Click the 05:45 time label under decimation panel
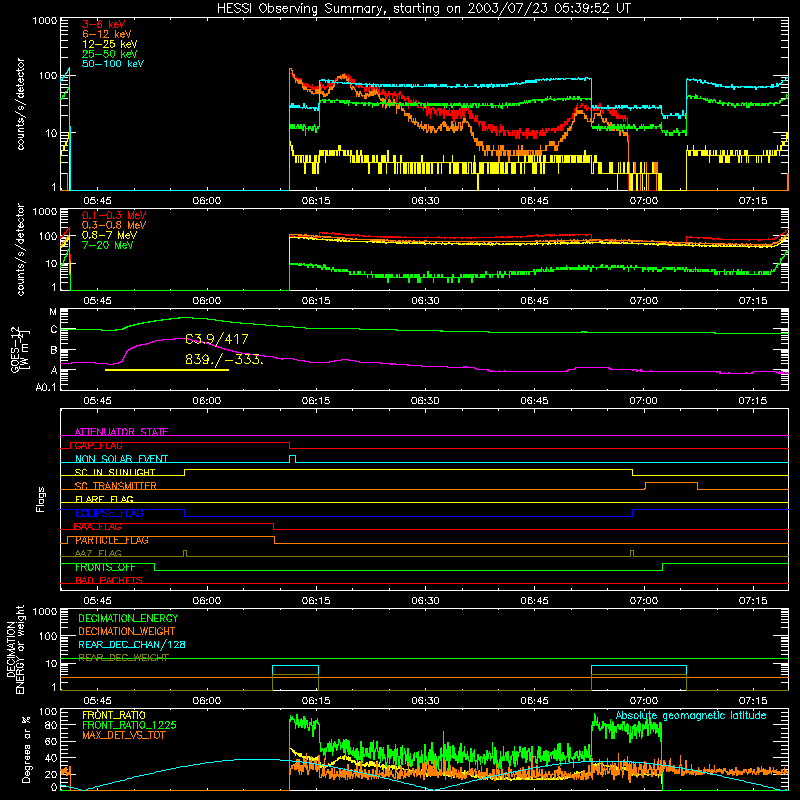The width and height of the screenshot is (800, 800). coord(97,701)
